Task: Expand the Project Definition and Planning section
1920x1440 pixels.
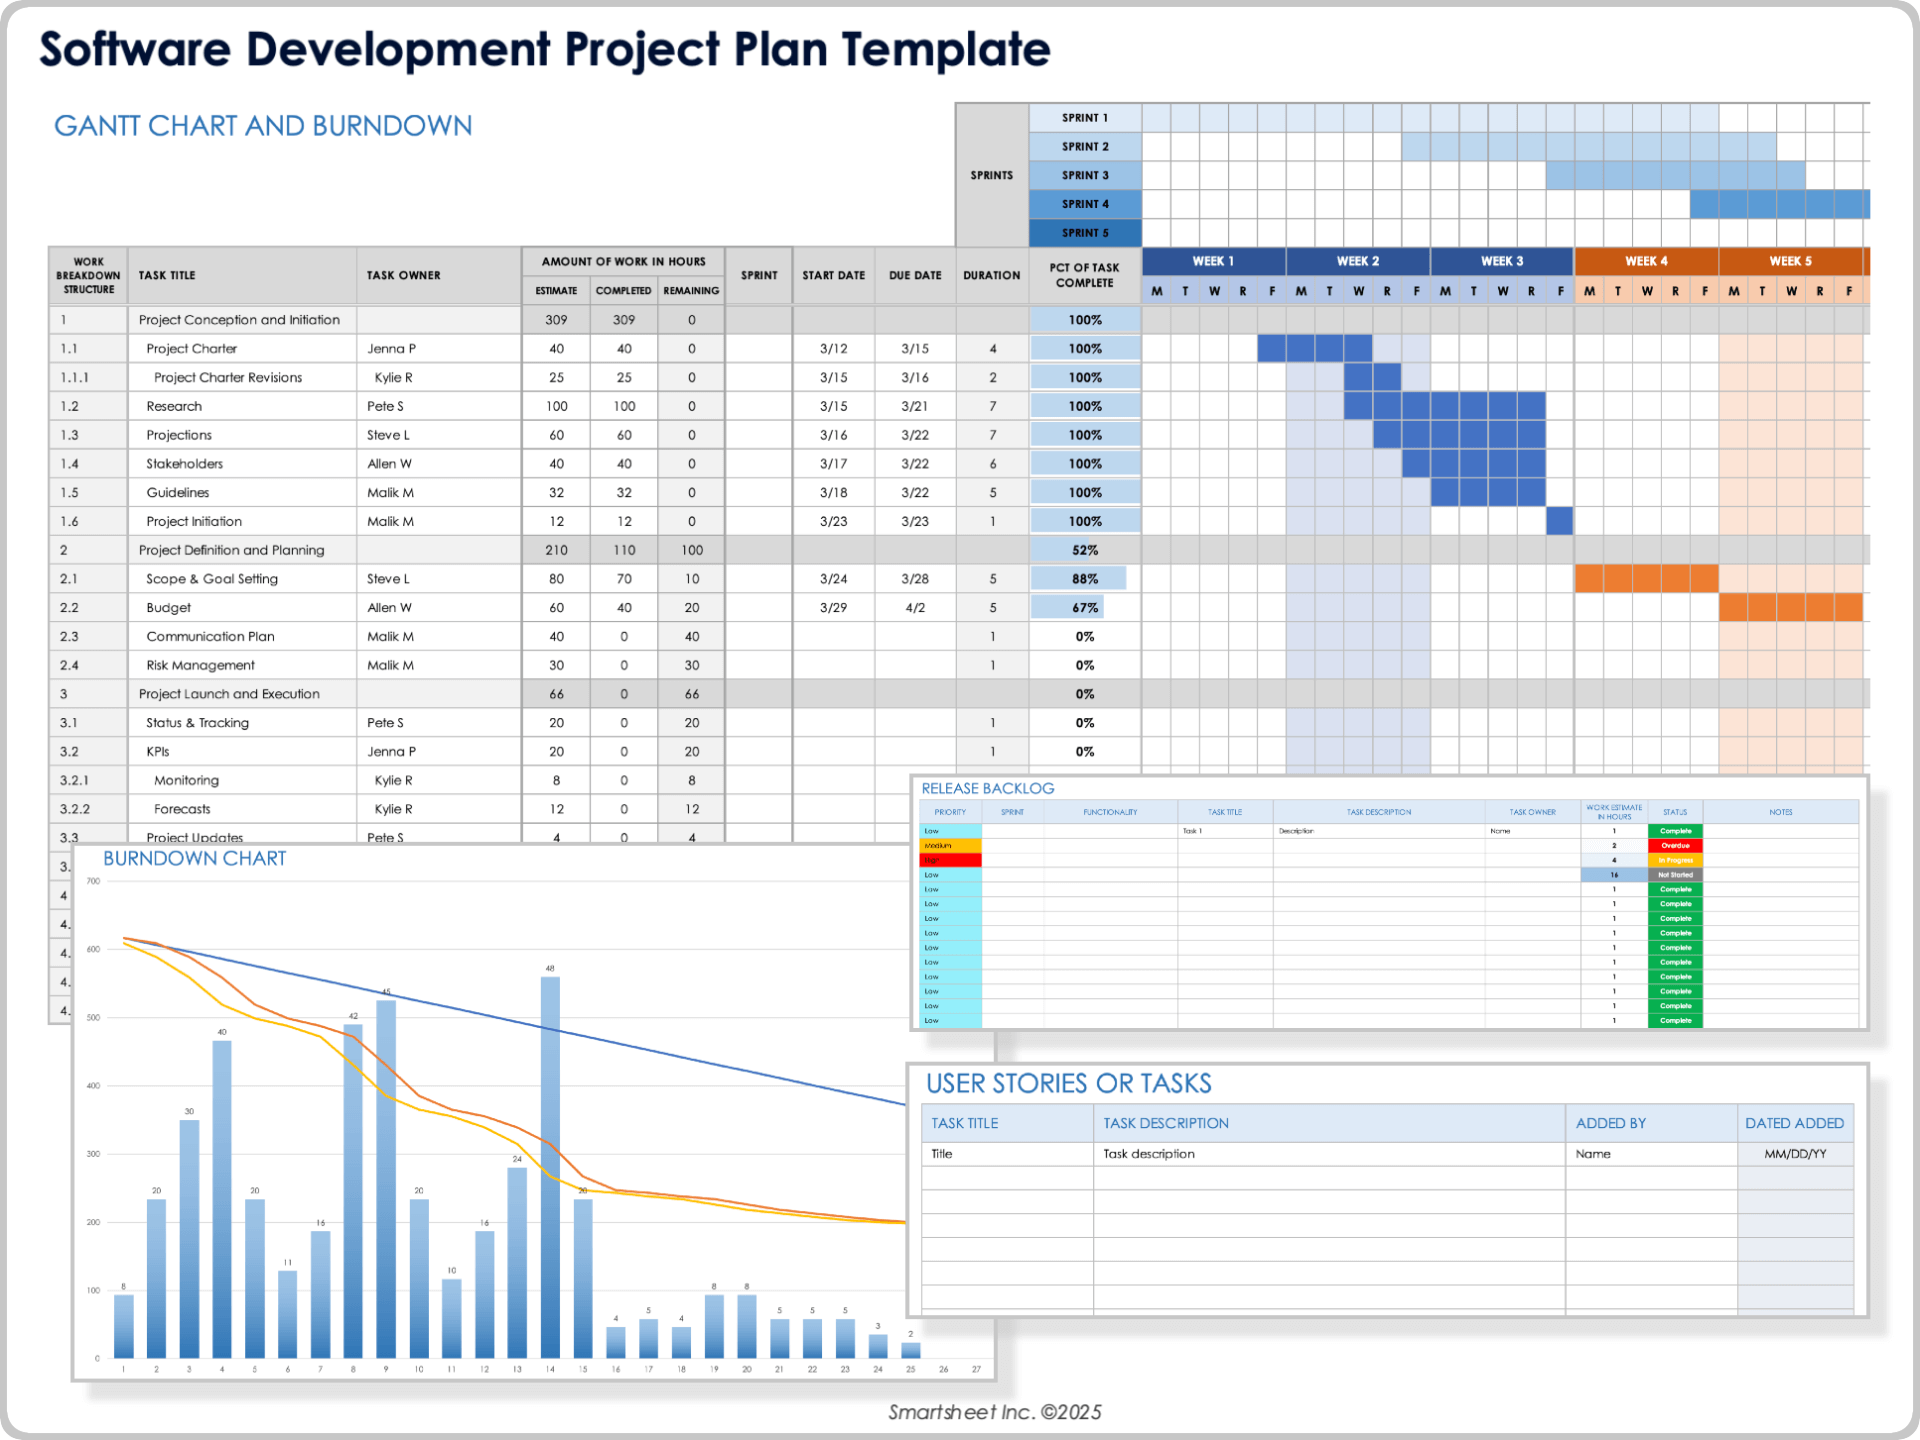Action: click(232, 549)
